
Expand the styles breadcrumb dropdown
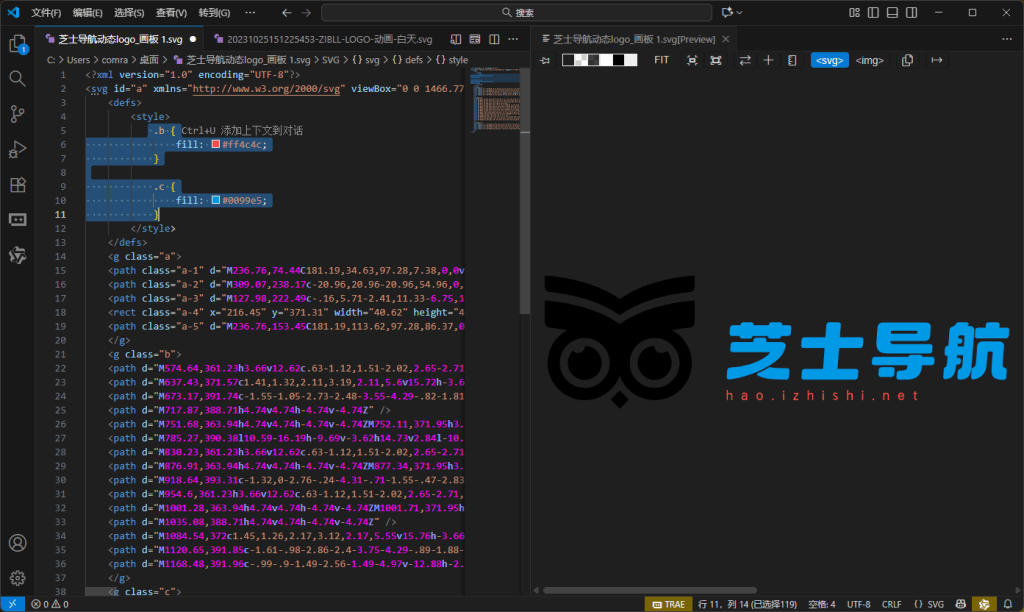459,60
